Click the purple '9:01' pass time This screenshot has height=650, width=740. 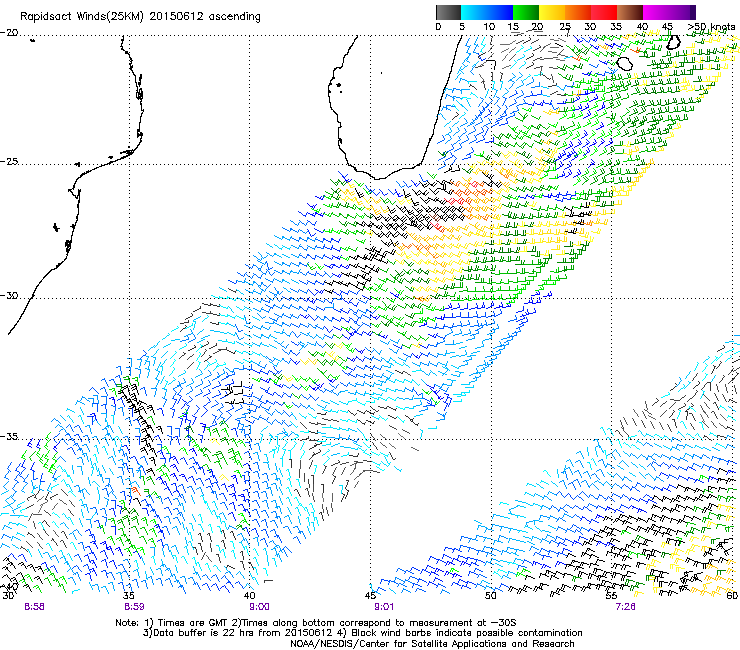[384, 607]
